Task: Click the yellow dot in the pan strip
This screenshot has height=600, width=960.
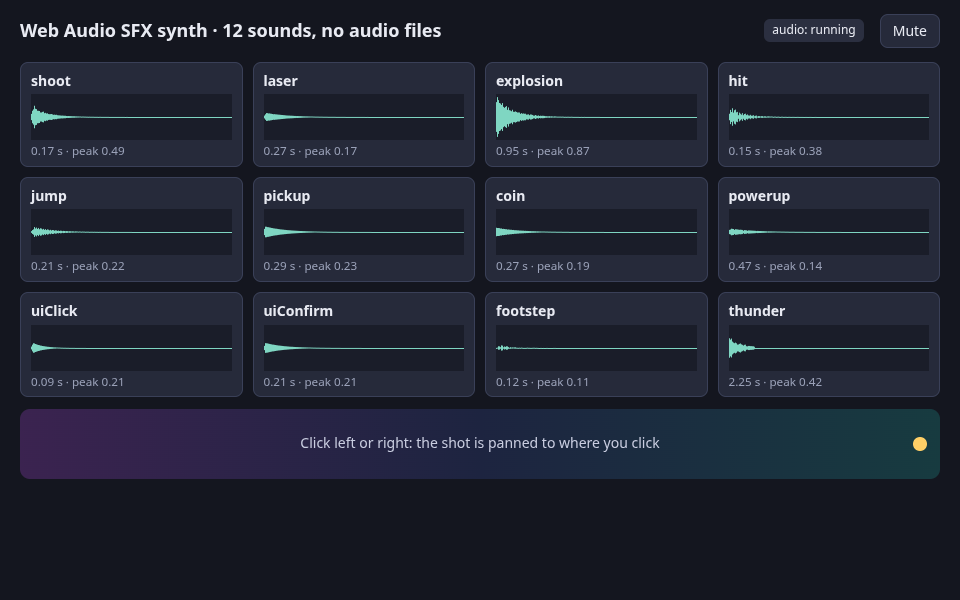Action: click(x=920, y=444)
